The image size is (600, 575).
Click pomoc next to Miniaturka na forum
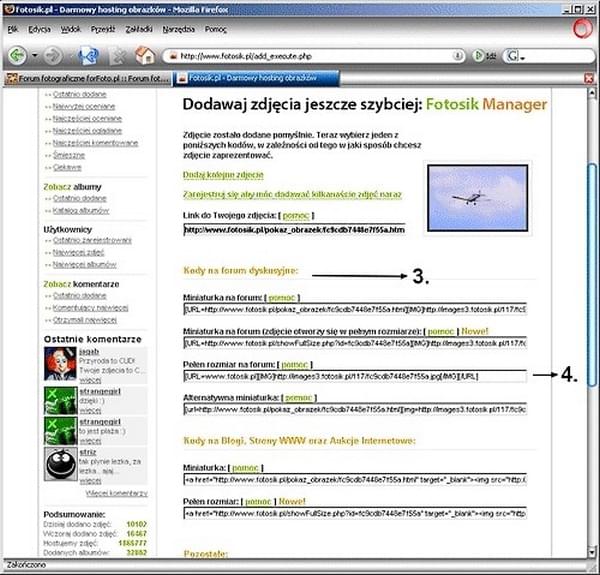click(282, 298)
